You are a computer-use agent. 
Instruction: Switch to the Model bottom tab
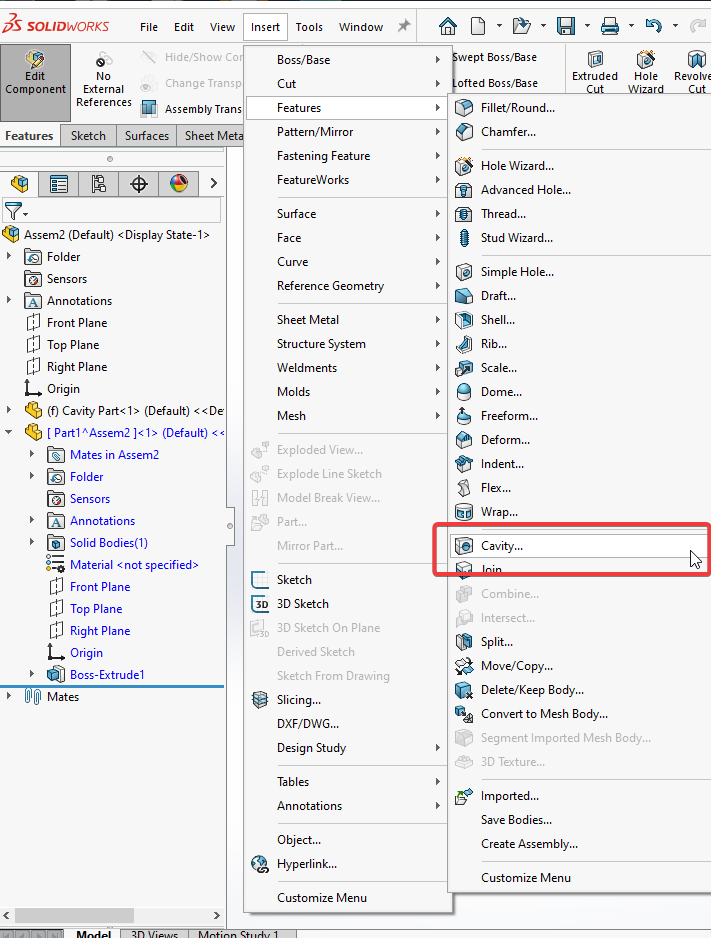click(x=94, y=933)
